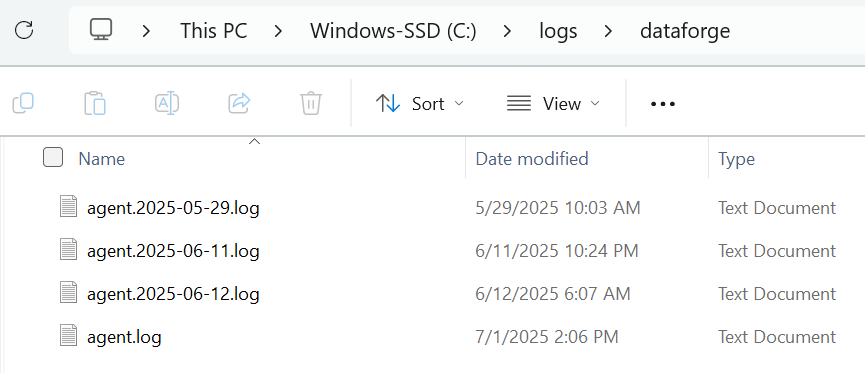
Task: Click the Refresh icon
Action: tap(24, 30)
